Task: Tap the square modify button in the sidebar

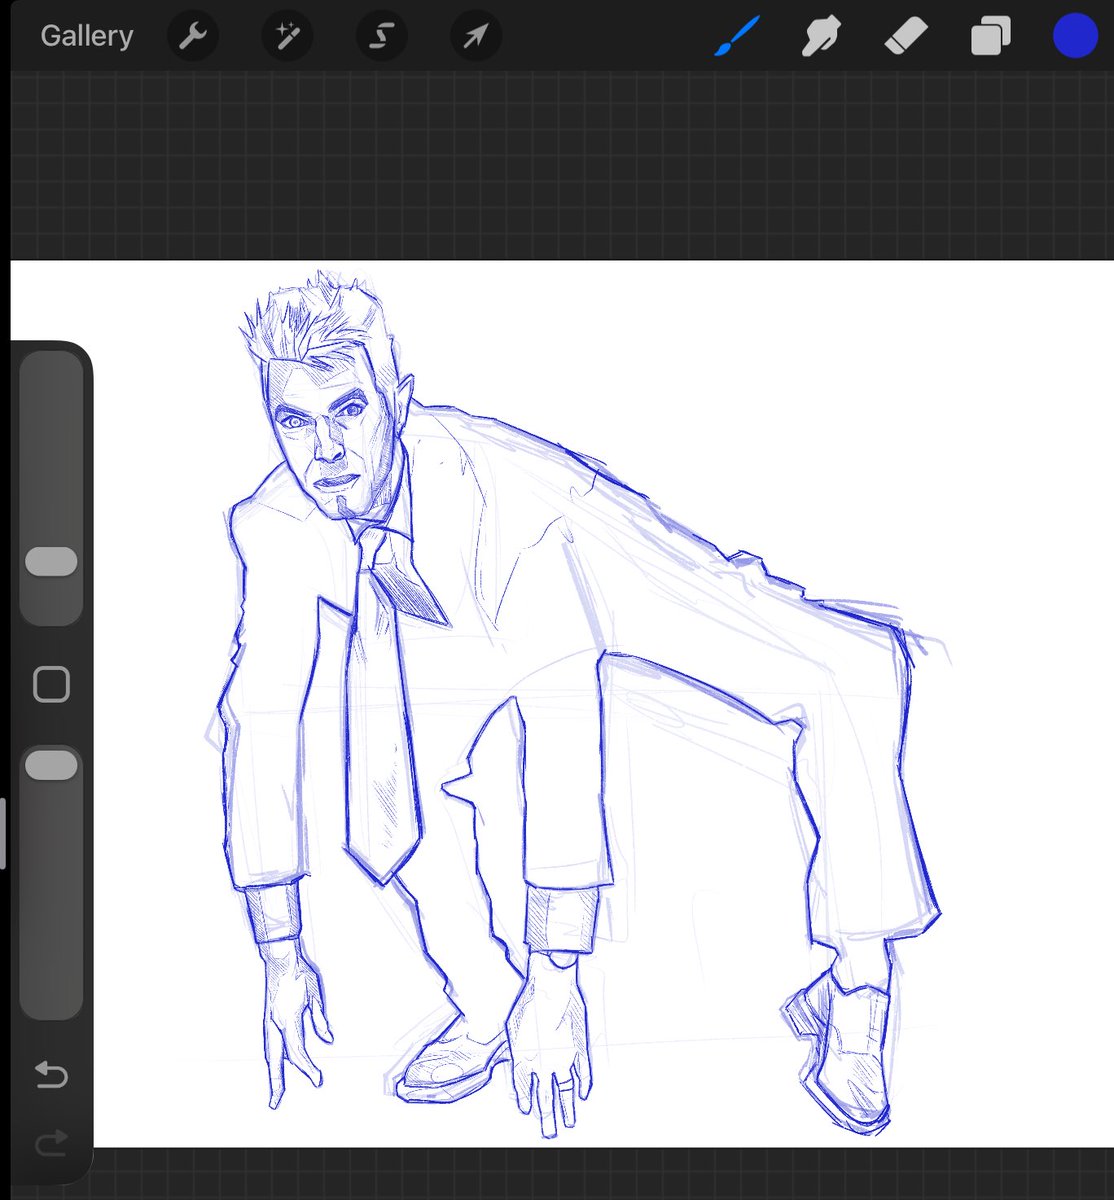Action: tap(51, 685)
